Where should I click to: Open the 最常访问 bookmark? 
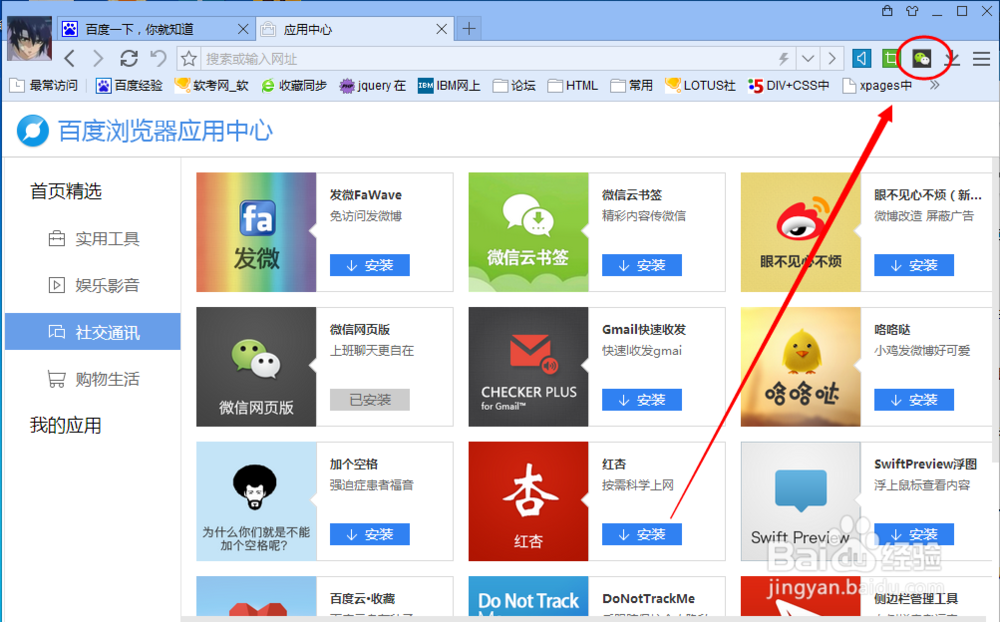tap(44, 85)
